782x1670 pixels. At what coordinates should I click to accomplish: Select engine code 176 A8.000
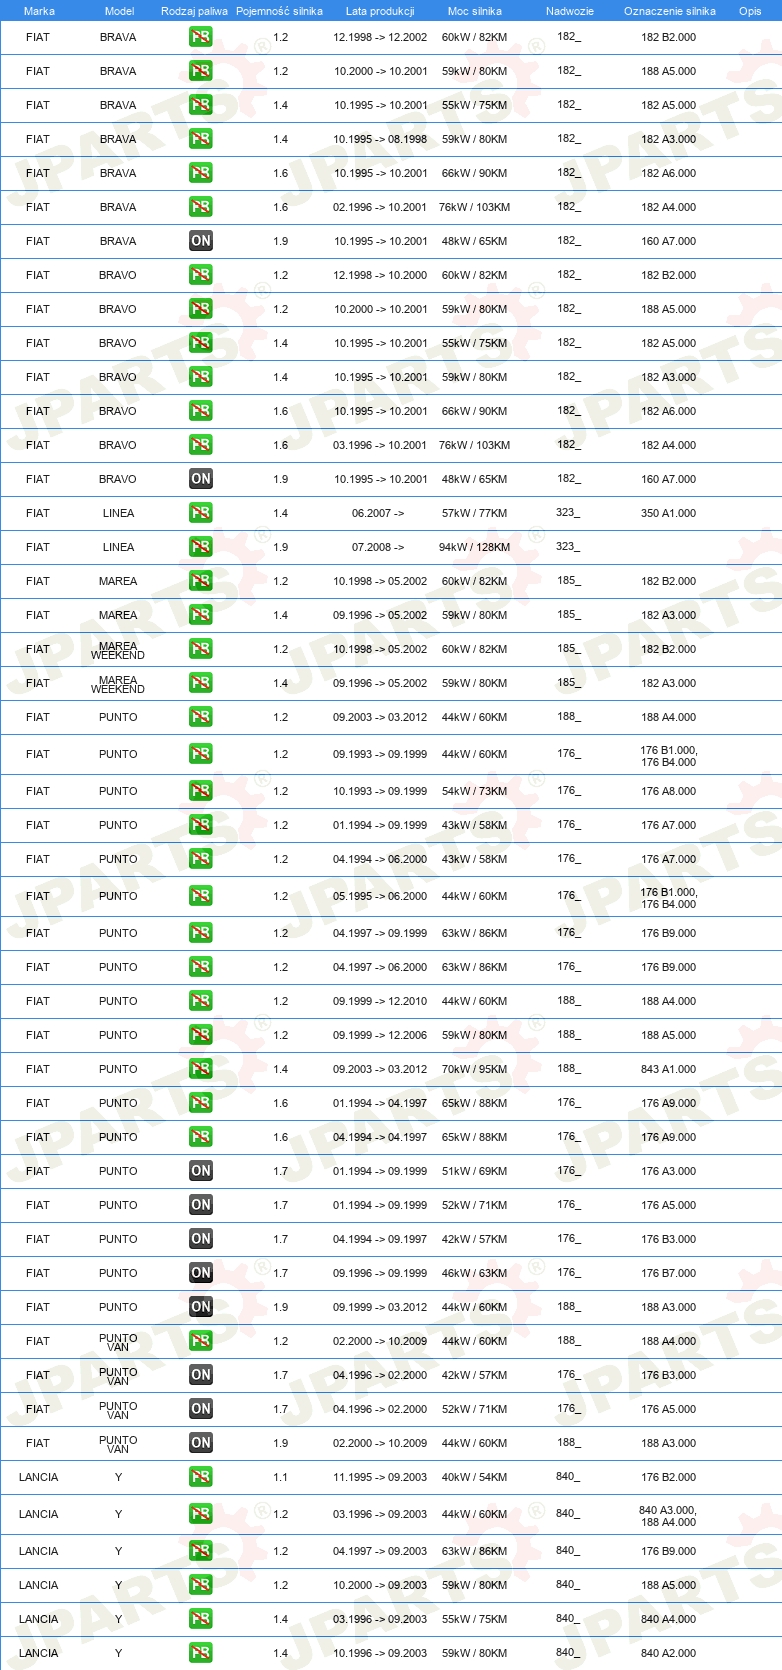[669, 791]
